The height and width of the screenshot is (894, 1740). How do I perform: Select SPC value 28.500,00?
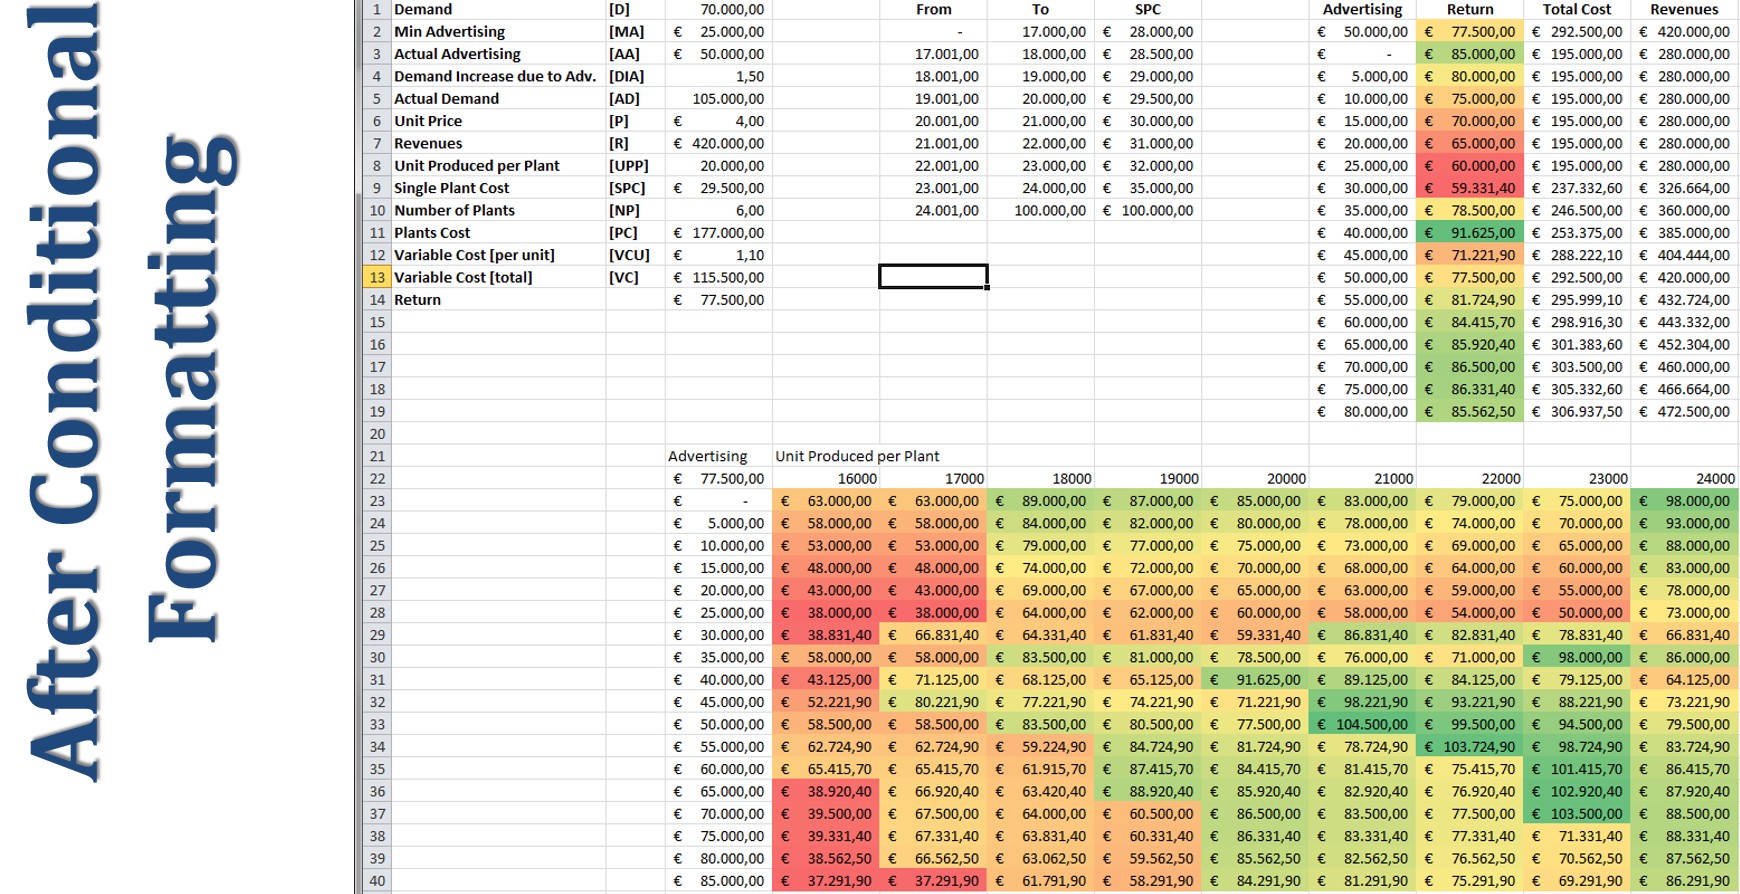[x=1148, y=54]
